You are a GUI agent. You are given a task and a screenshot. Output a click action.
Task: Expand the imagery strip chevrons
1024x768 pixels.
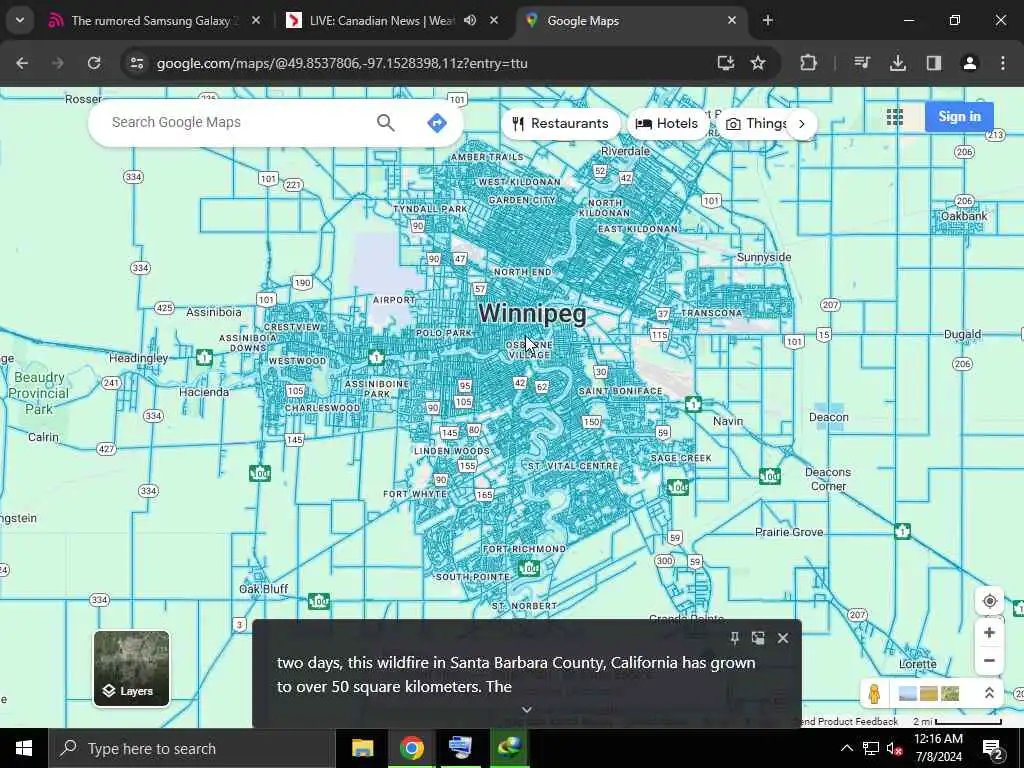[989, 694]
